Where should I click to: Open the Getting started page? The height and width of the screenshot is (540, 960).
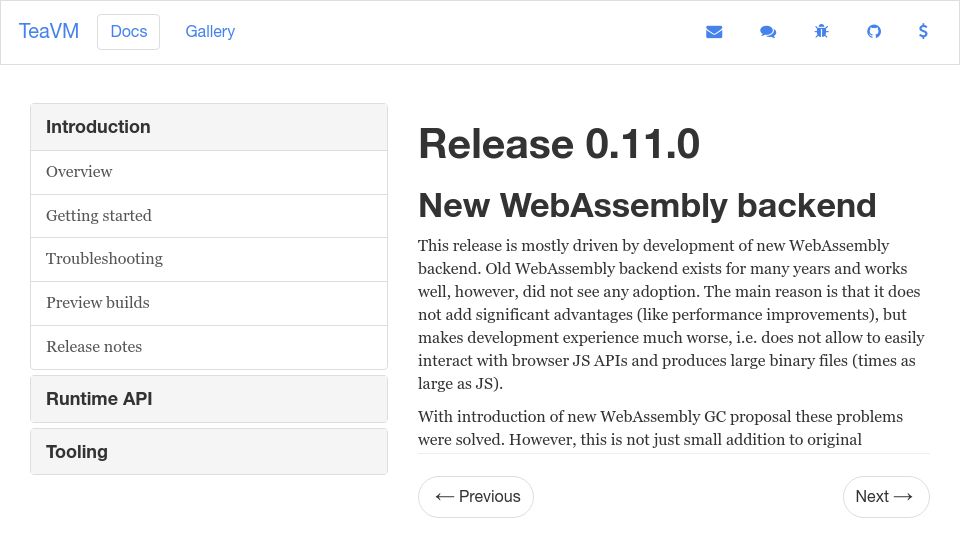tap(209, 216)
